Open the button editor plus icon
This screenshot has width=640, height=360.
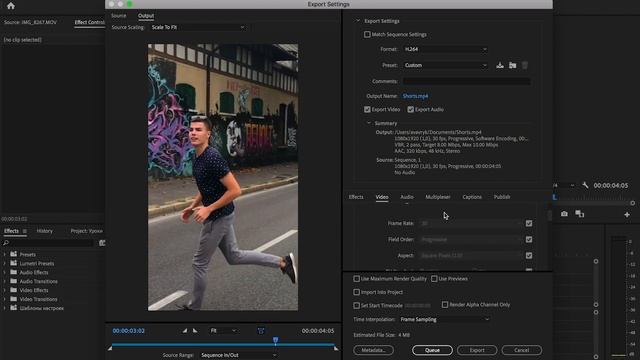click(627, 214)
